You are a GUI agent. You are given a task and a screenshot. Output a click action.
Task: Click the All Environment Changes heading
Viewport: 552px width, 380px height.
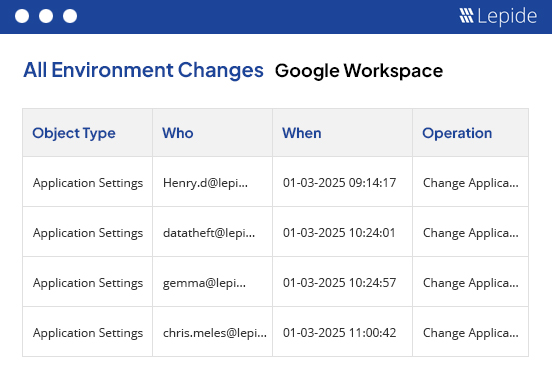click(143, 70)
